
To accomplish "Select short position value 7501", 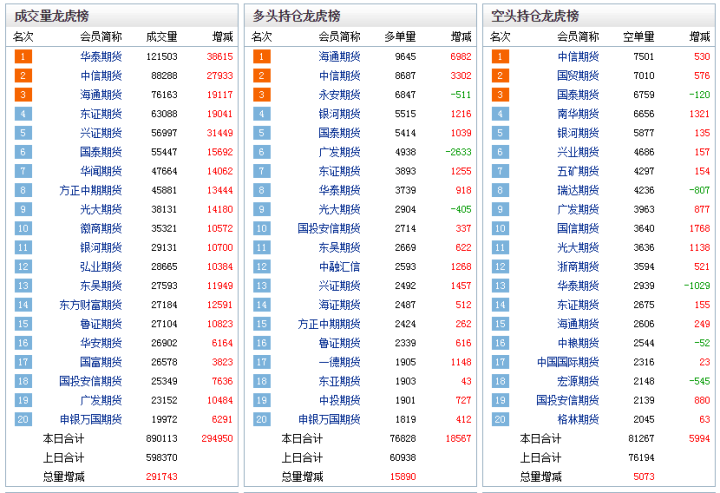I will (644, 56).
